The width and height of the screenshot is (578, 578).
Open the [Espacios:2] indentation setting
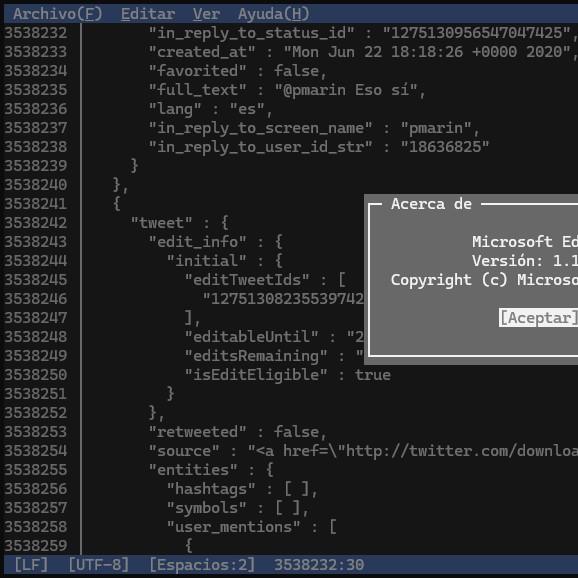tap(202, 565)
